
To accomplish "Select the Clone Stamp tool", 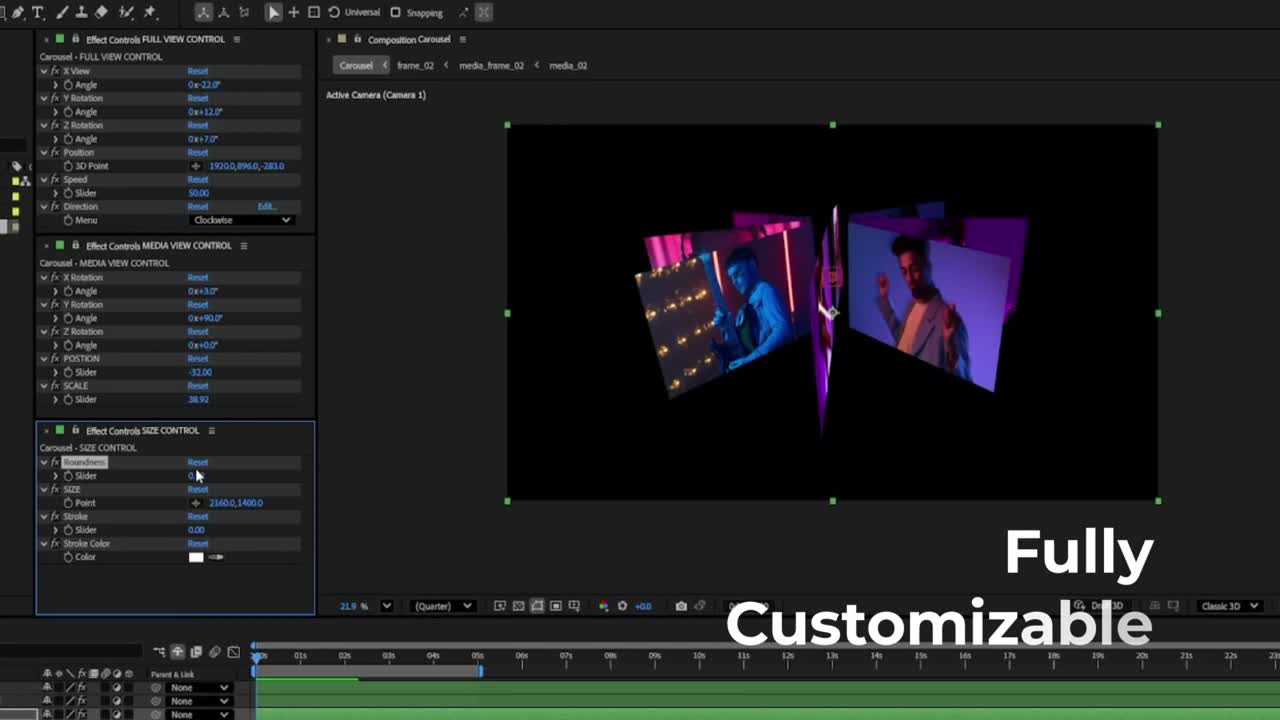I will (81, 12).
